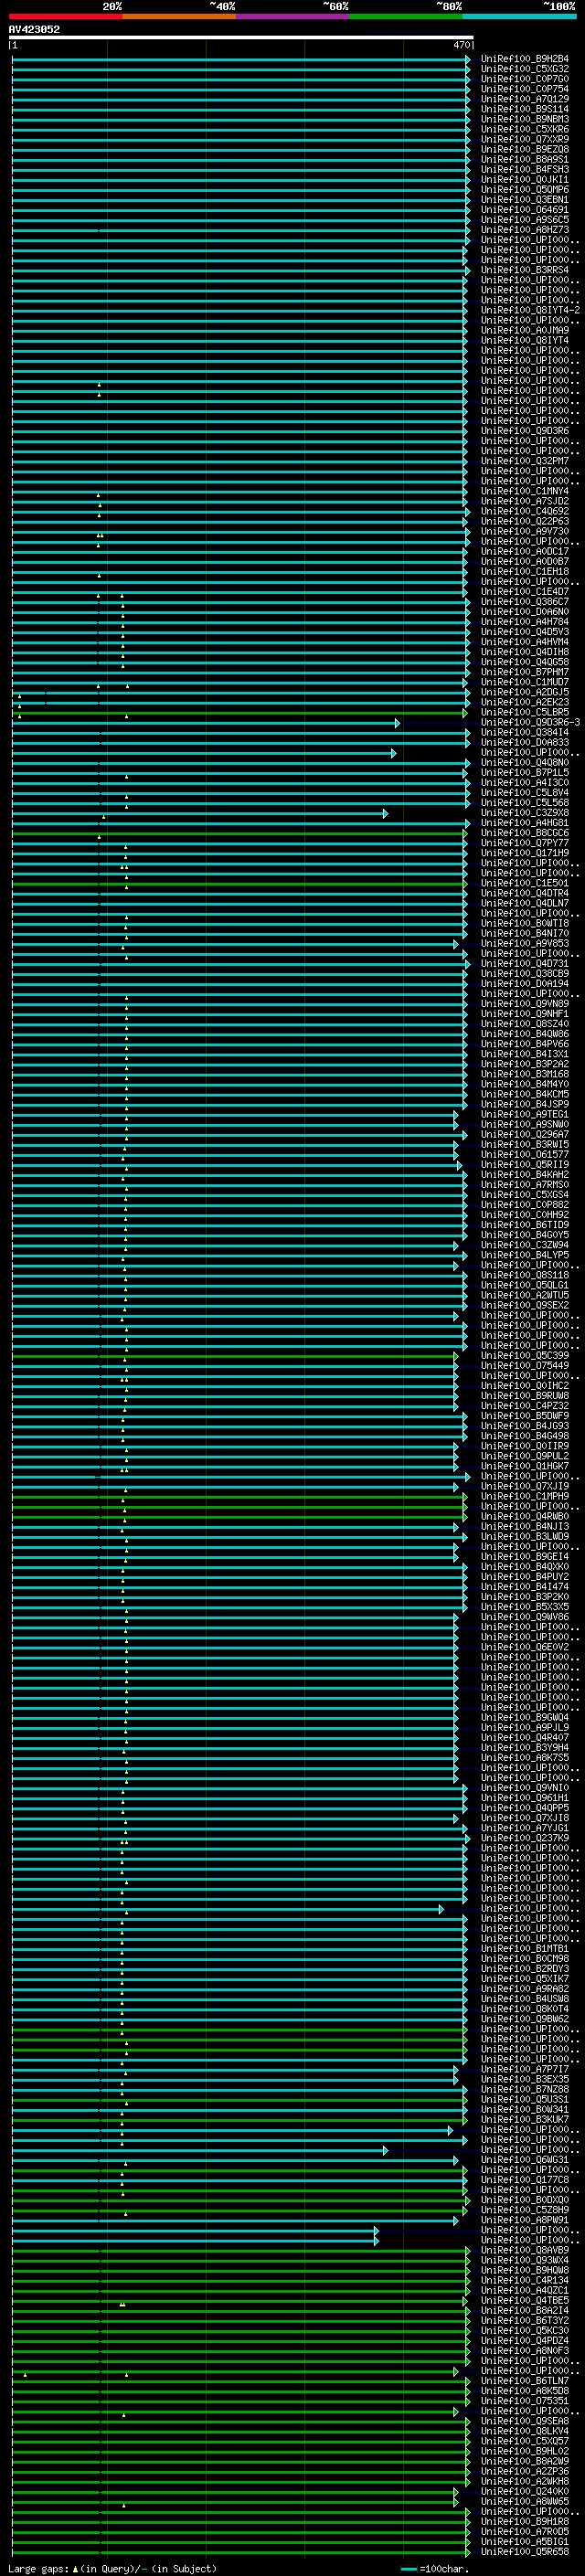The height and width of the screenshot is (2576, 585).
Task: Click the red ~20% identity legend segment
Action: pyautogui.click(x=66, y=16)
